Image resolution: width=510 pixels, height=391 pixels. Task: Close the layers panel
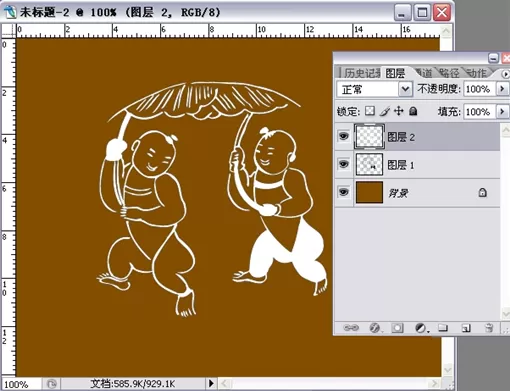click(x=506, y=58)
